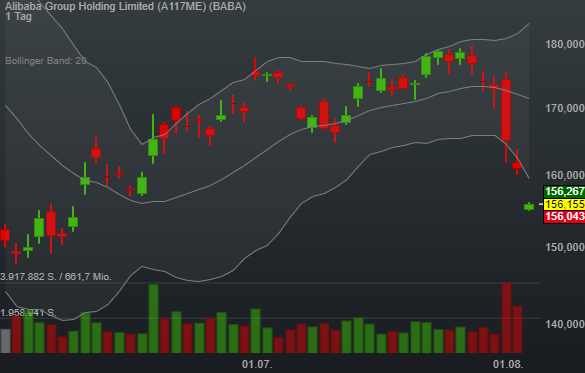This screenshot has height=373, width=585.
Task: Click the gray first volume bar
Action: (x=5, y=341)
